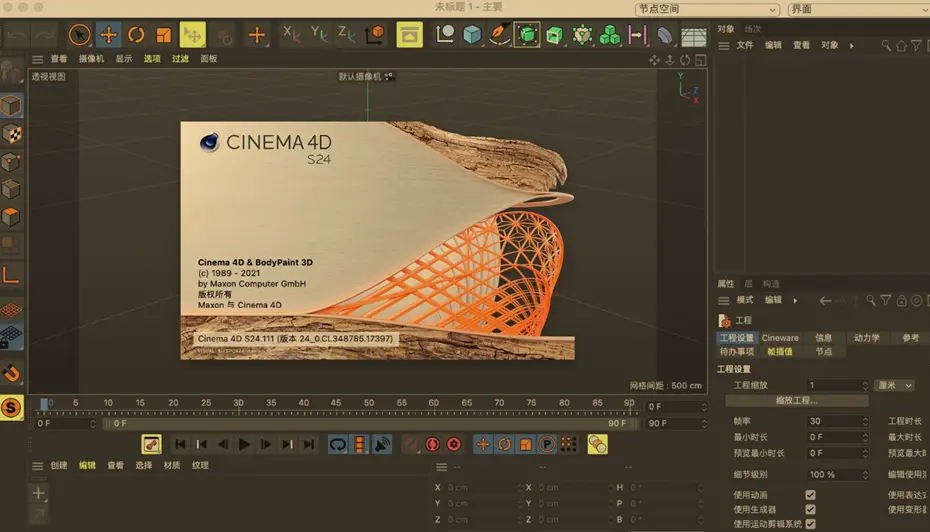Switch to the 节点 tab in attributes
930x532 pixels.
click(823, 352)
